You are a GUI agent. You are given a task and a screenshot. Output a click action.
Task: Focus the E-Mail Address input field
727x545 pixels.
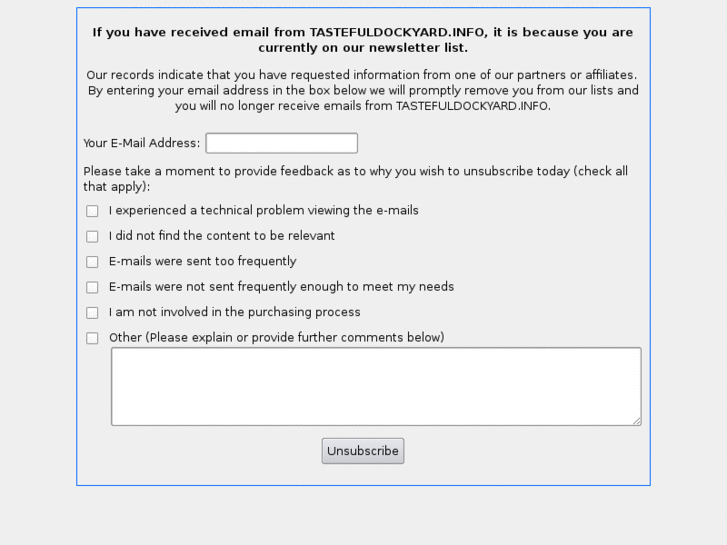tap(281, 143)
